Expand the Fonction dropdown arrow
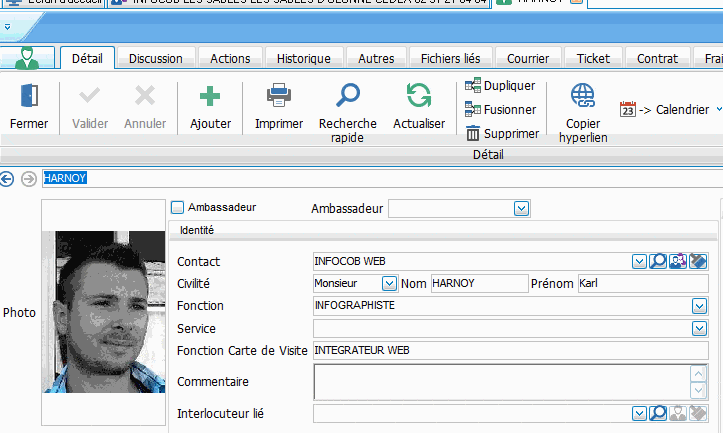Viewport: 723px width, 433px height. point(699,306)
